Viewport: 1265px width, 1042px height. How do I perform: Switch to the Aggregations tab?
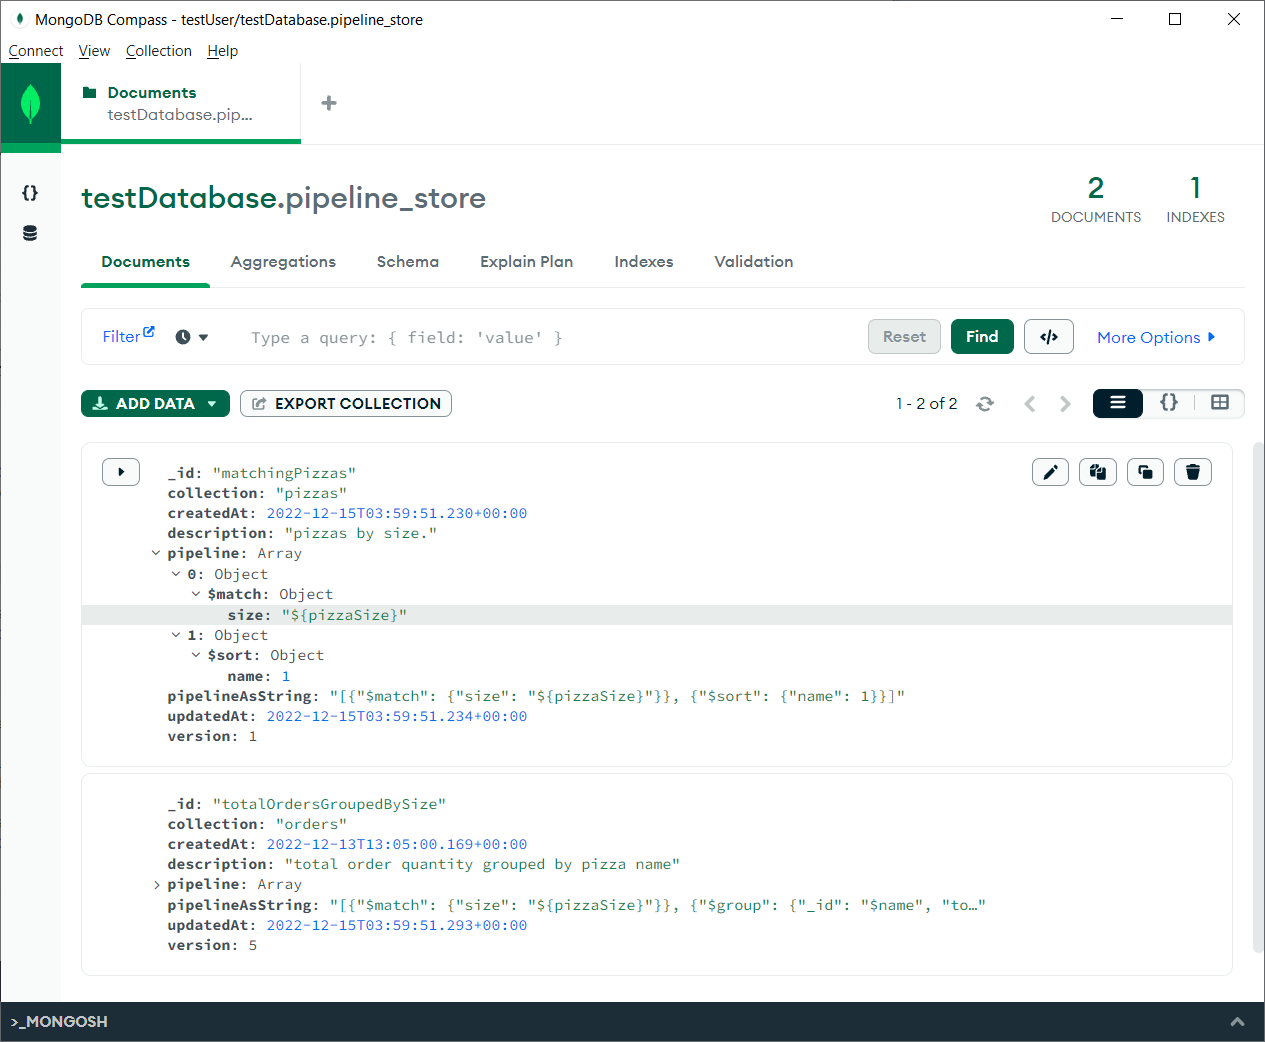[x=283, y=262]
